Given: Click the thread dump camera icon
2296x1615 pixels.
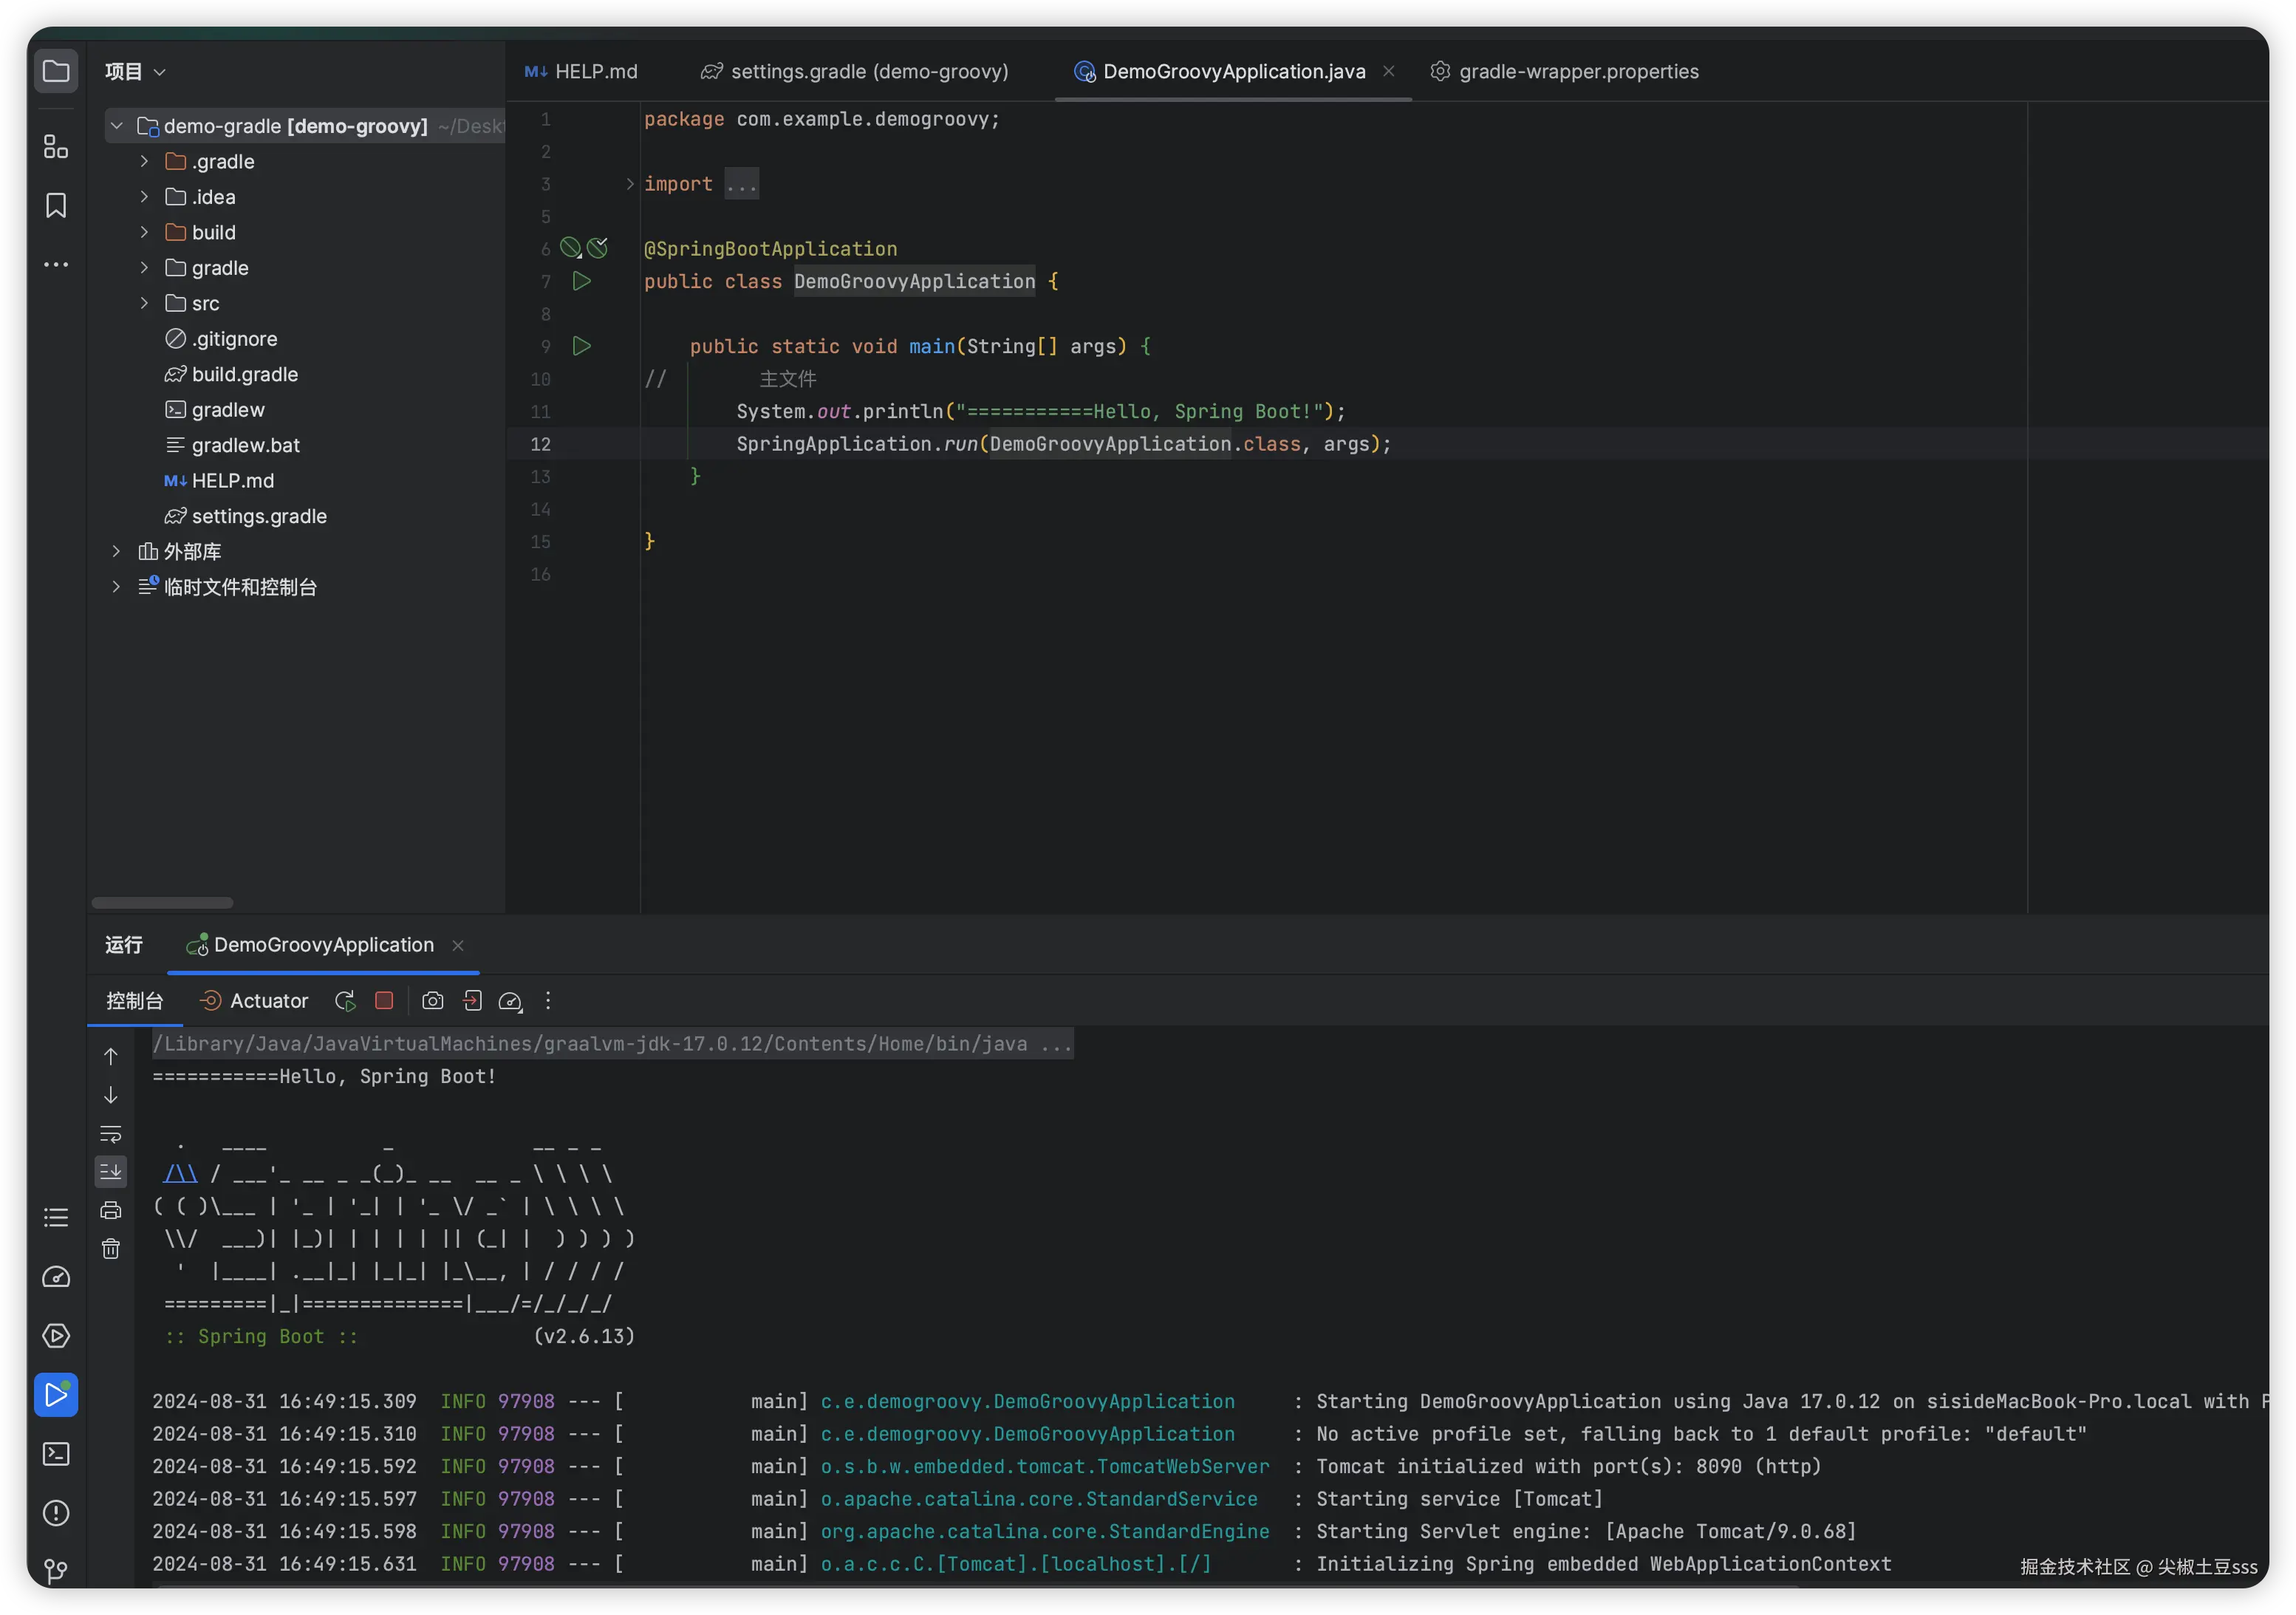Looking at the screenshot, I should coord(432,1001).
